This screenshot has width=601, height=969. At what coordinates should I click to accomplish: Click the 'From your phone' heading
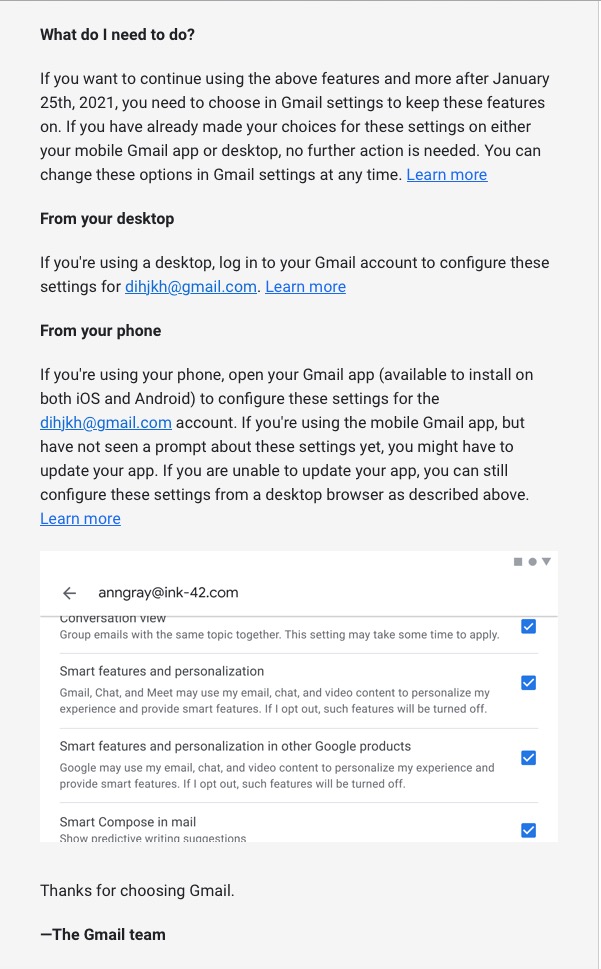tap(100, 330)
